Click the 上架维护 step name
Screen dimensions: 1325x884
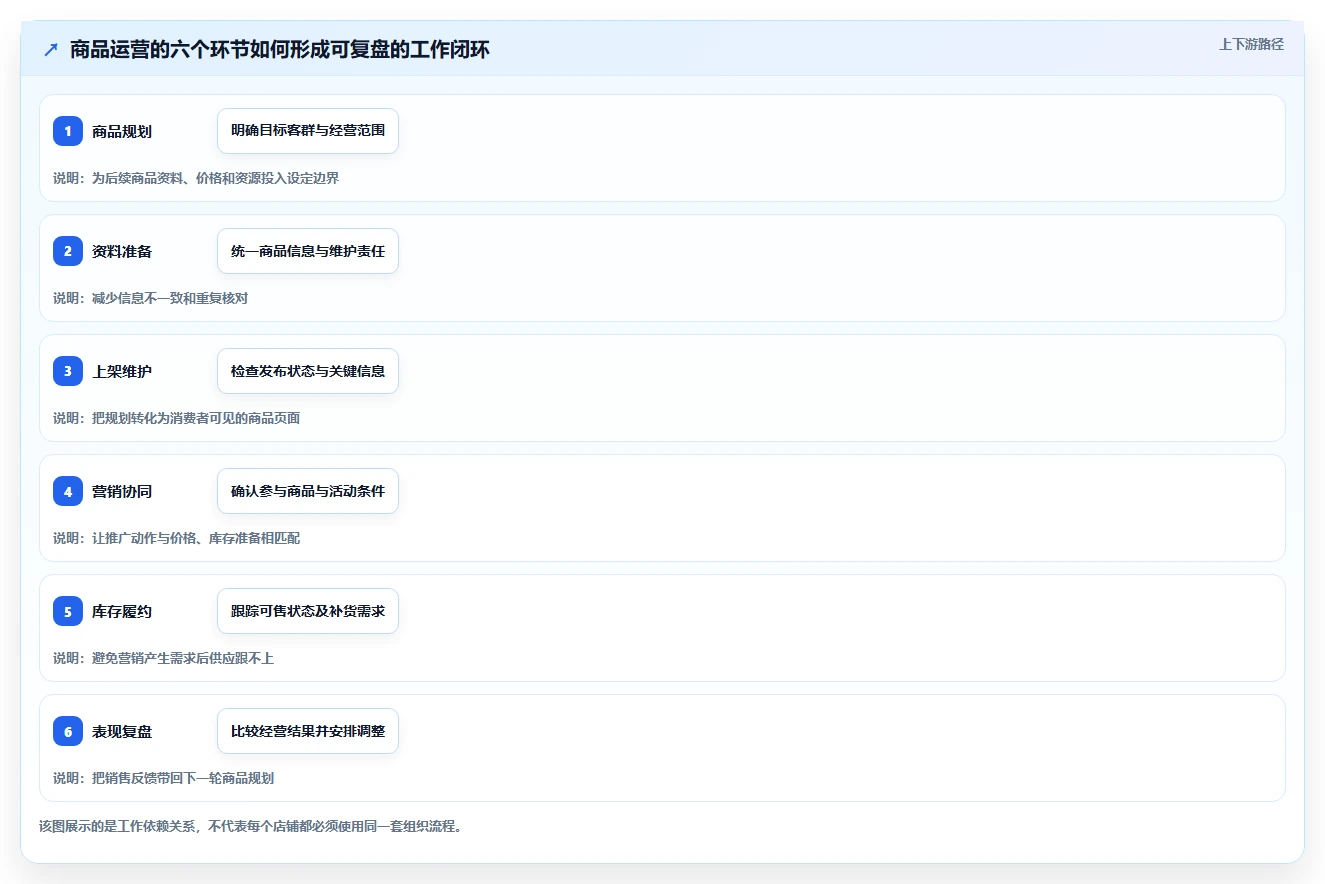point(122,371)
